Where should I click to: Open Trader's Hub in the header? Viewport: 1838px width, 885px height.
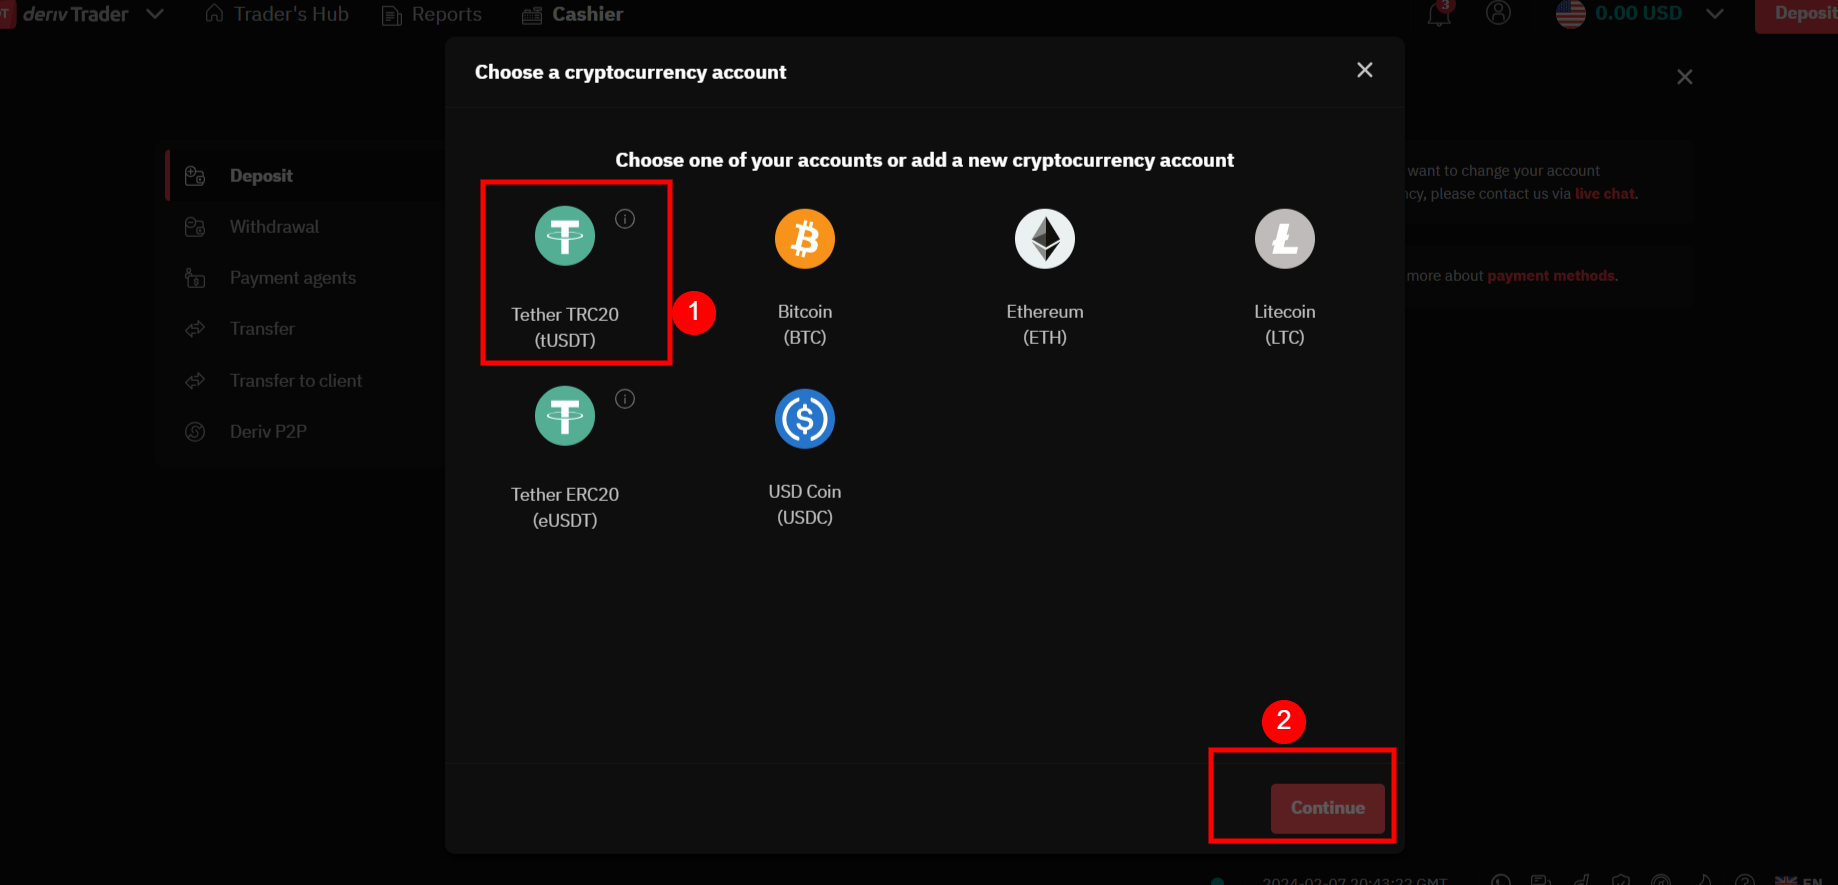277,14
